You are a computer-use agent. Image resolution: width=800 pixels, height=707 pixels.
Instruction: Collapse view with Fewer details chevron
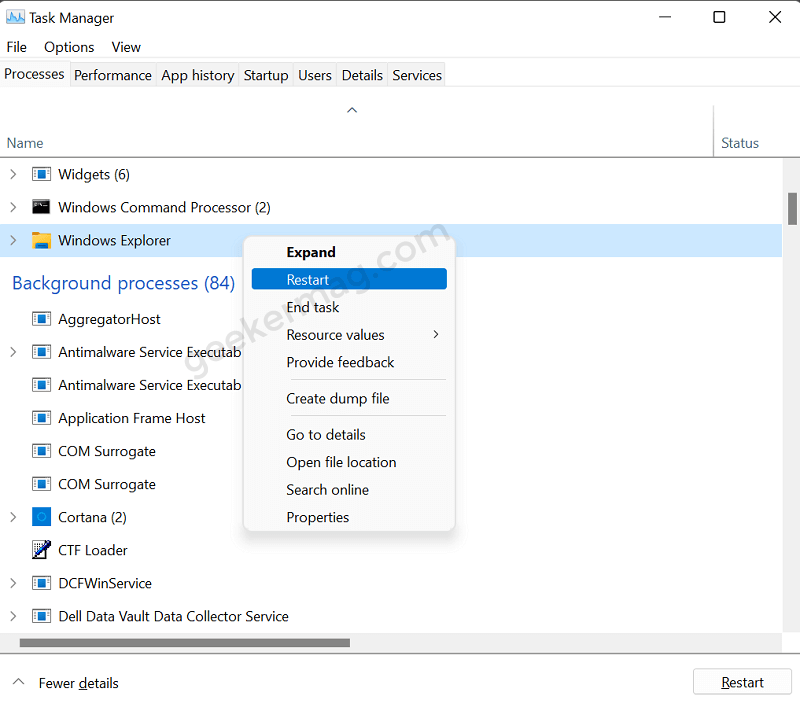click(x=18, y=682)
